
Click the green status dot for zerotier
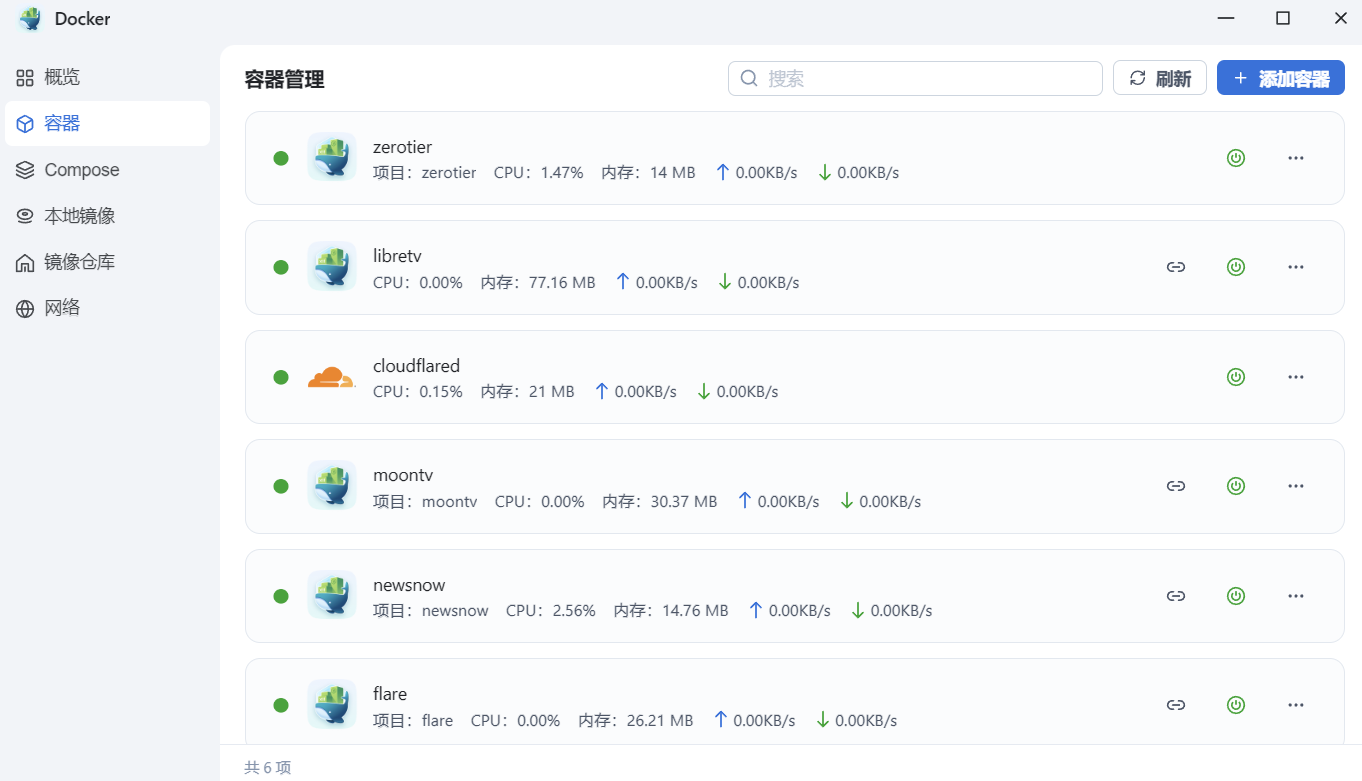281,158
